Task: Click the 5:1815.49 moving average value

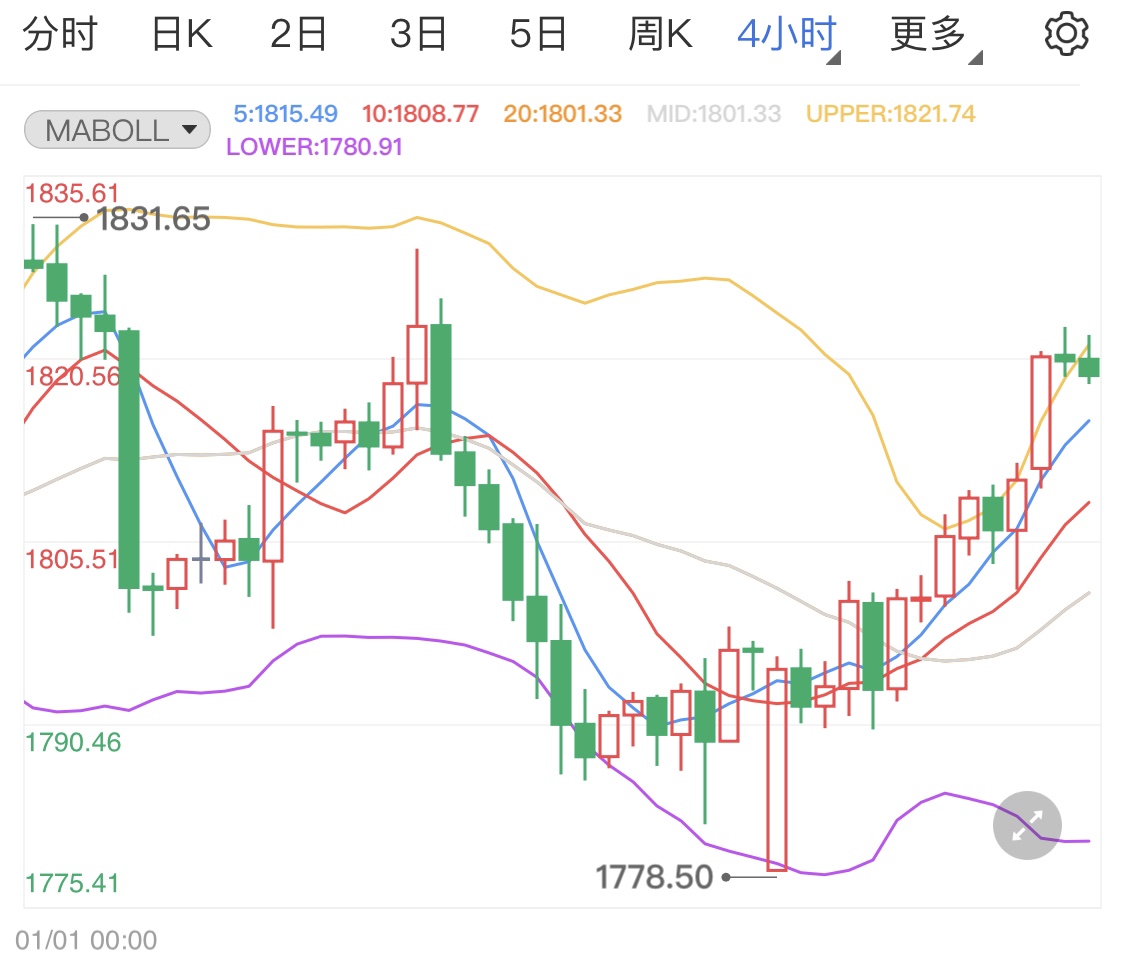Action: 285,113
